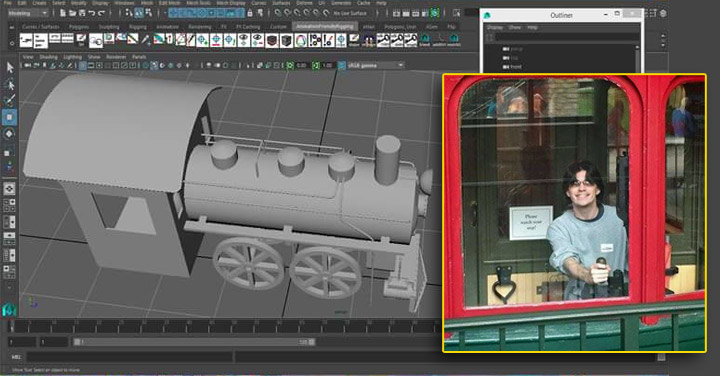Image resolution: width=720 pixels, height=376 pixels.
Task: Click the eye shelf icon before cubes
Action: click(258, 40)
